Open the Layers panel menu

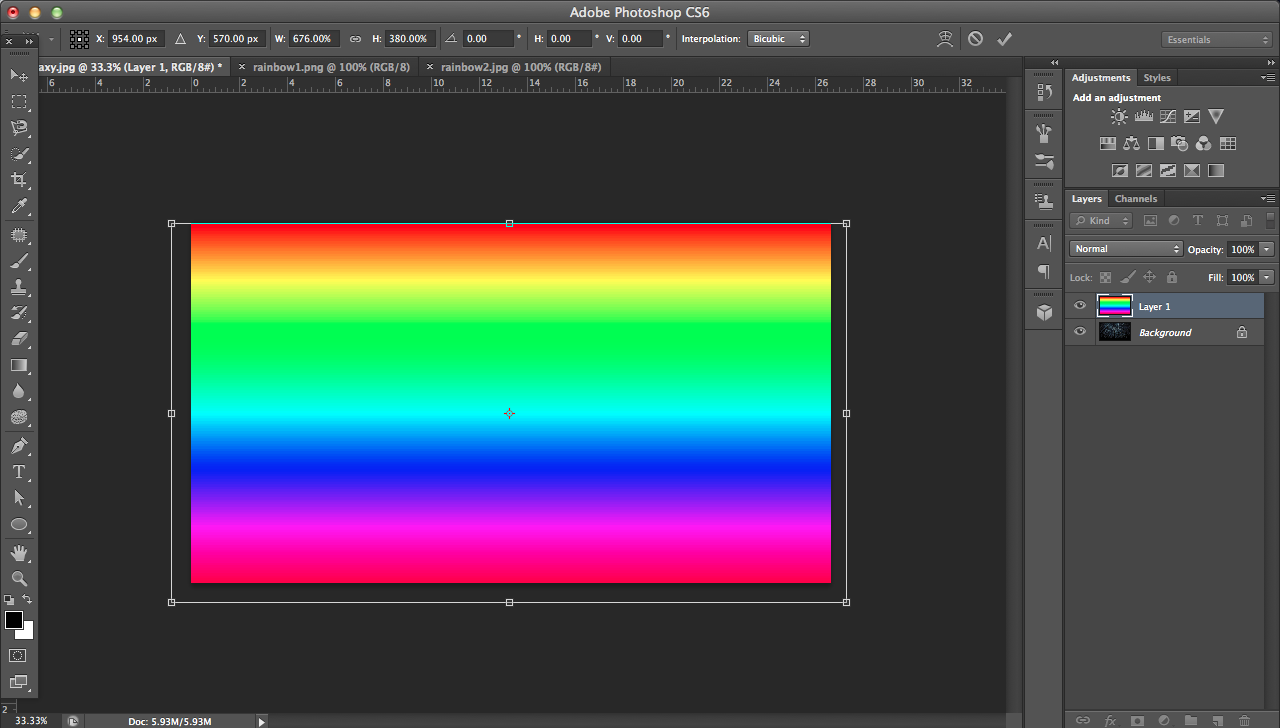click(x=1268, y=198)
